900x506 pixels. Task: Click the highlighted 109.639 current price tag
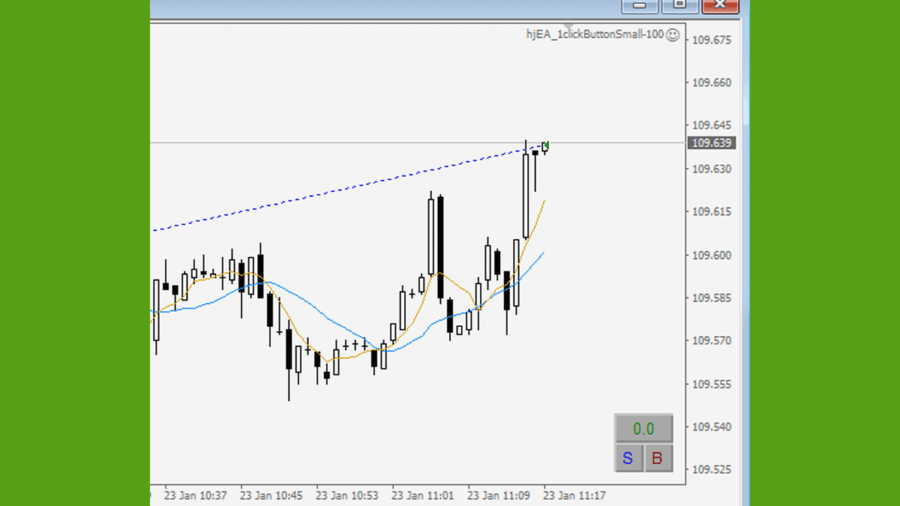[712, 143]
